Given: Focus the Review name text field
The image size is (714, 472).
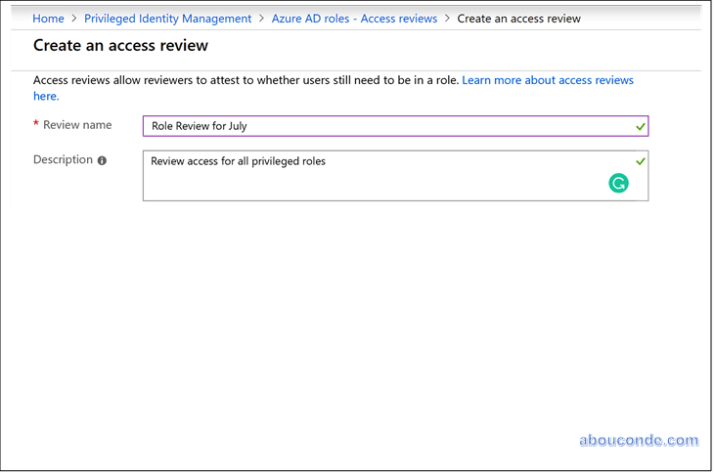Looking at the screenshot, I should pos(390,126).
